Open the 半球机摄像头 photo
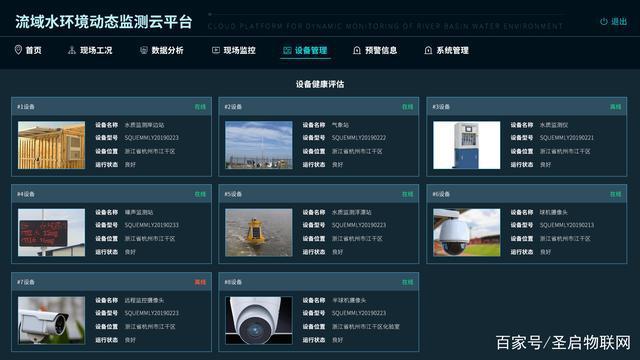 (259, 320)
